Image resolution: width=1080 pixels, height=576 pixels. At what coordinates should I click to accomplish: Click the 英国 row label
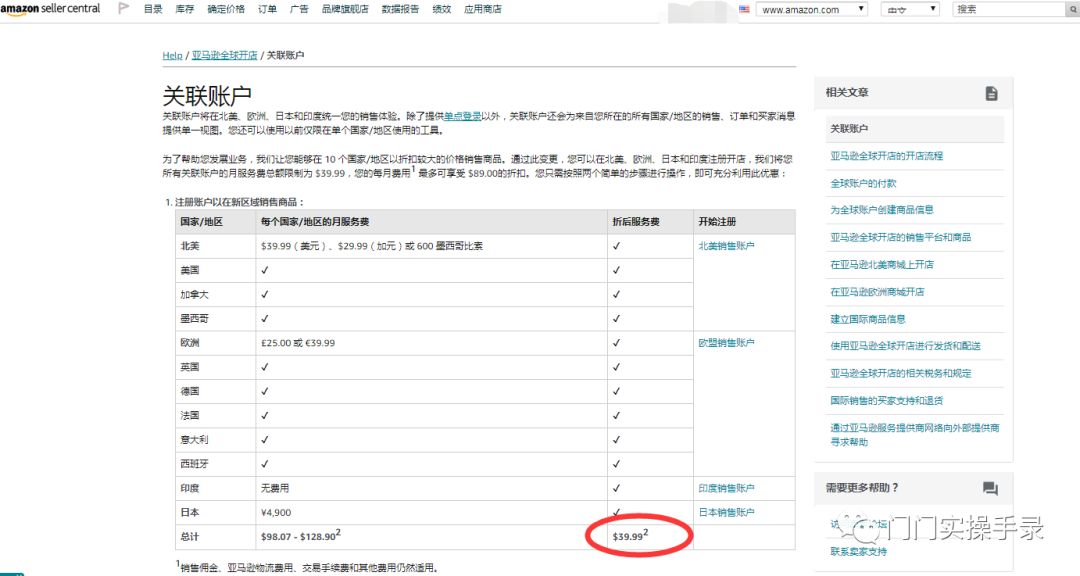tap(189, 367)
